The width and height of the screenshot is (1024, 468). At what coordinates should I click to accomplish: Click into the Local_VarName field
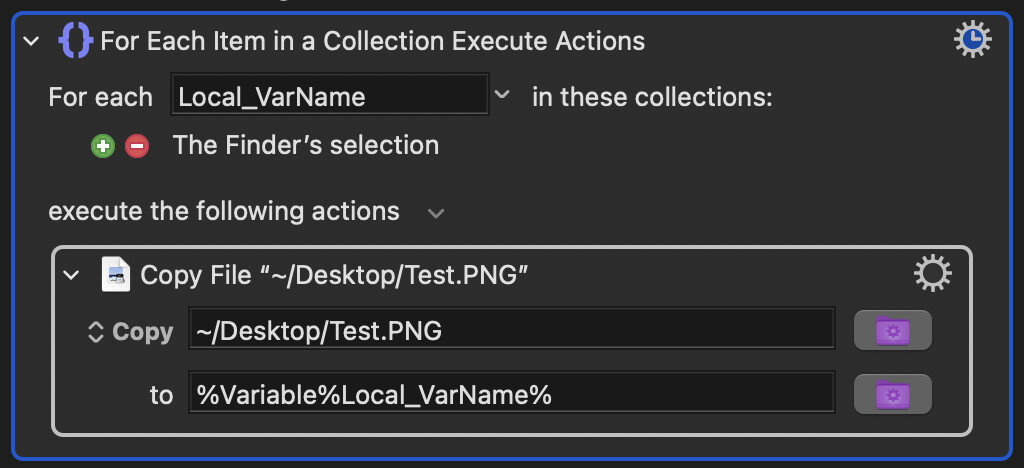pos(330,95)
